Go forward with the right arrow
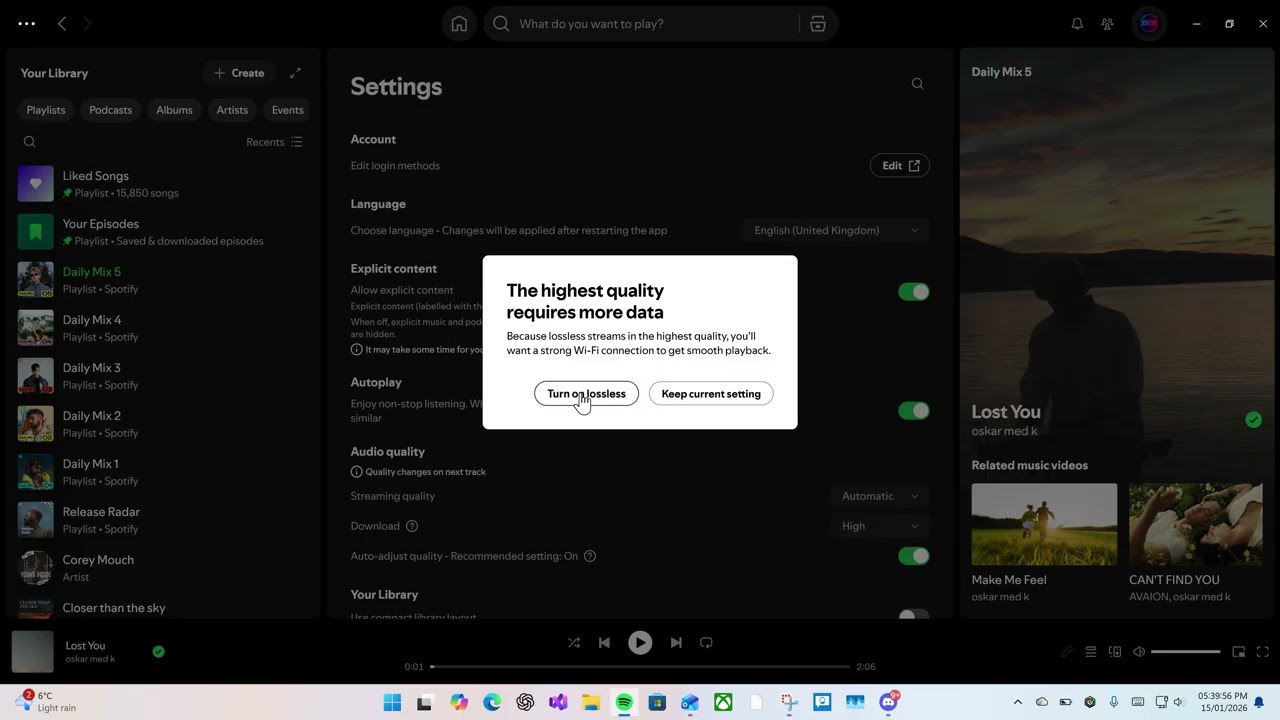Image resolution: width=1280 pixels, height=720 pixels. 87,24
